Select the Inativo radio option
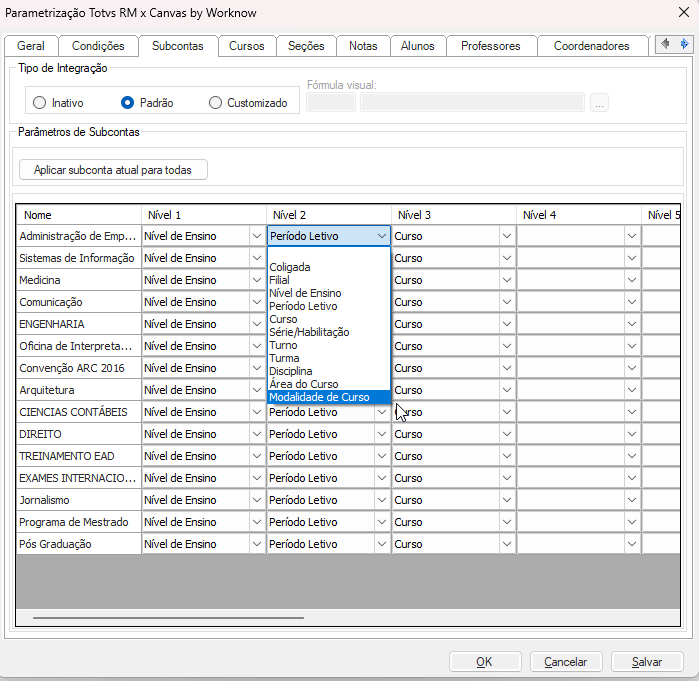Image resolution: width=699 pixels, height=681 pixels. [40, 103]
